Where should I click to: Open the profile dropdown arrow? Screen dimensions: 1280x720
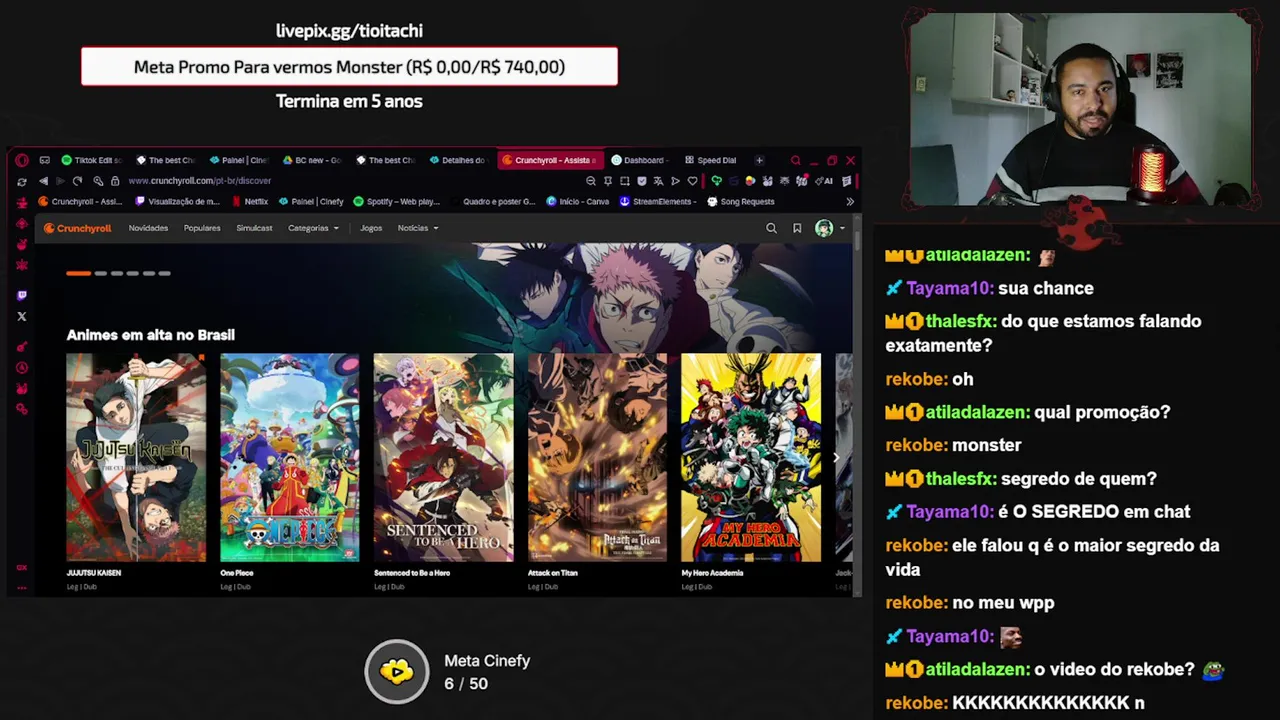(x=842, y=228)
